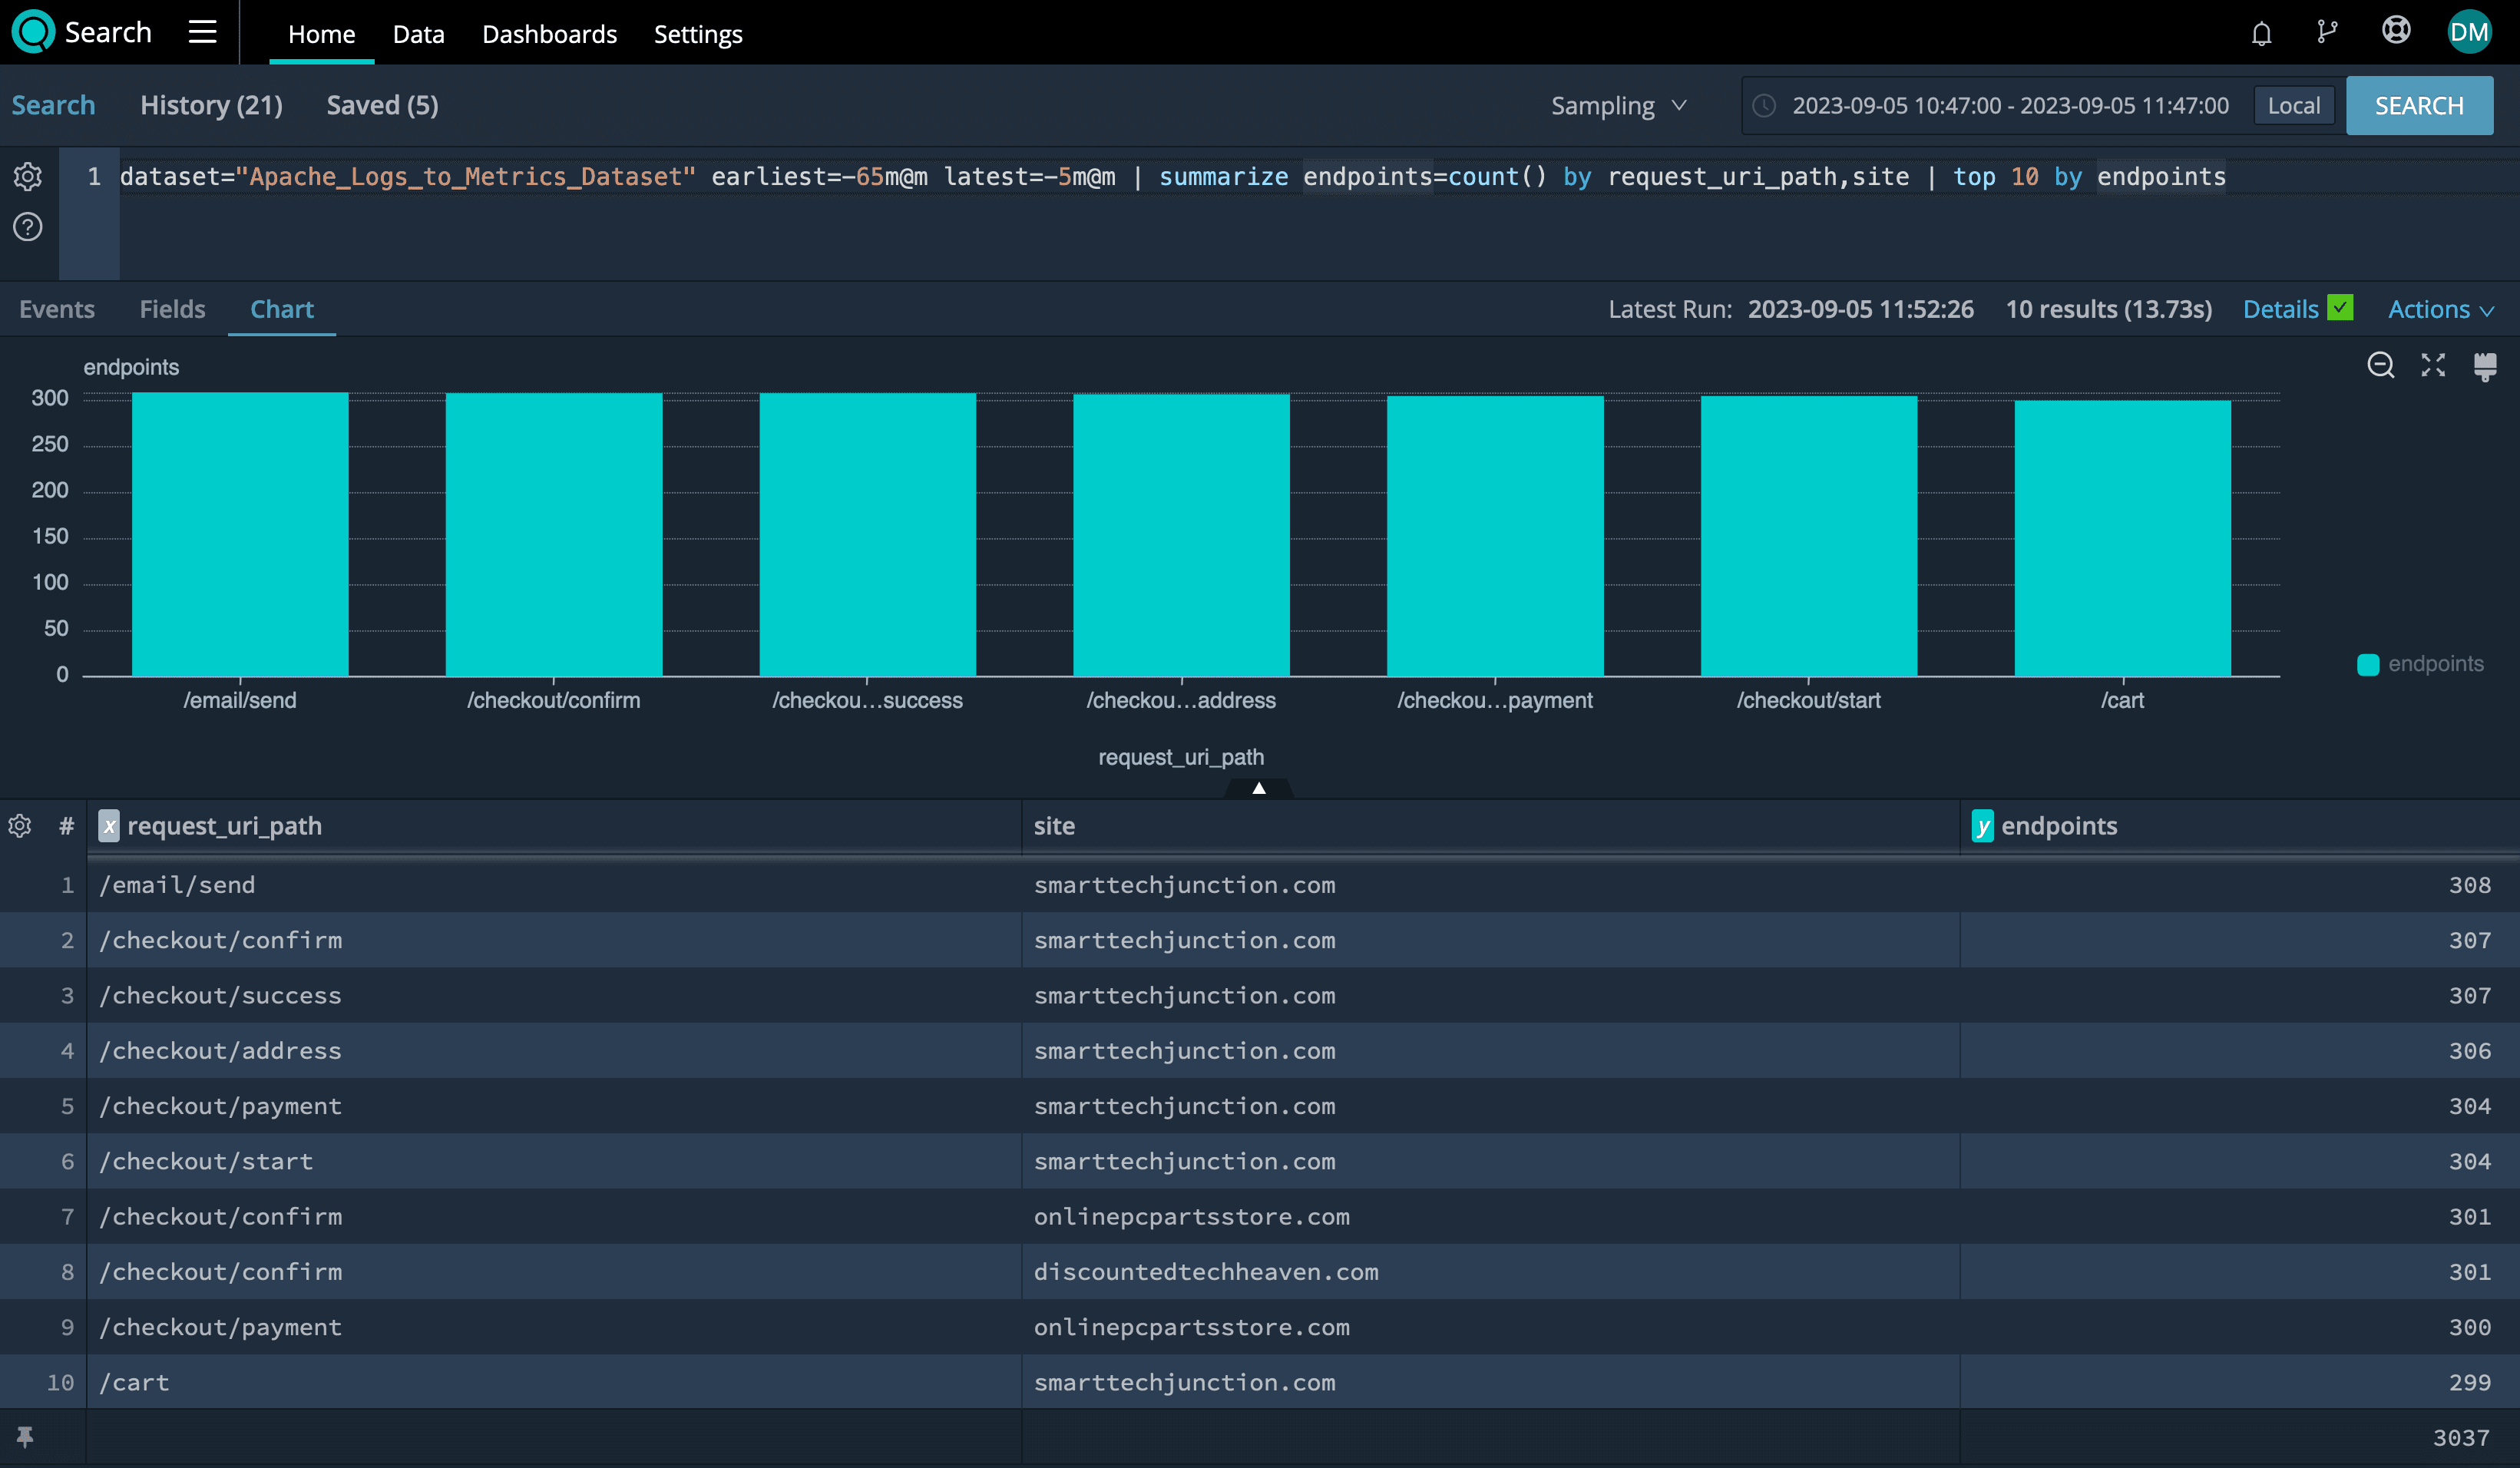
Task: Click pin icon at table footer
Action: [x=25, y=1437]
